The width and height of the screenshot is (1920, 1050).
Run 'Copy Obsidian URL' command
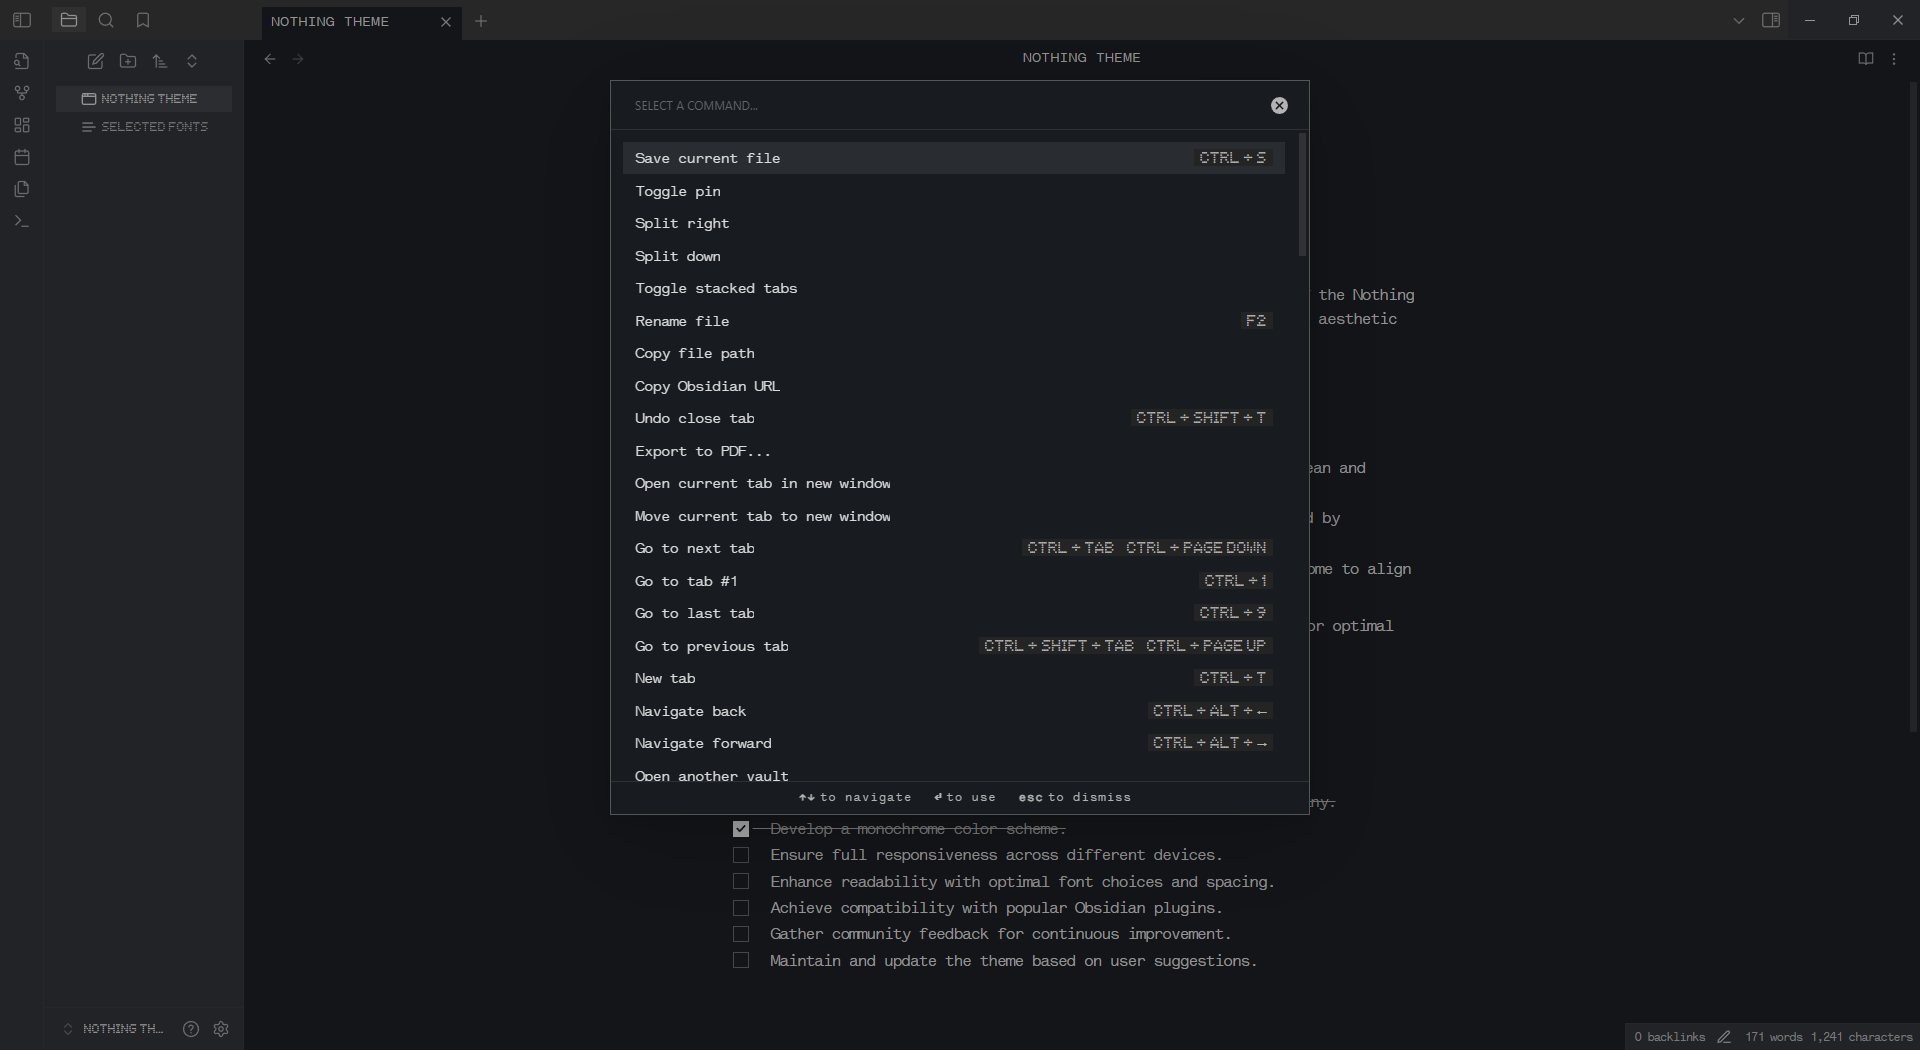[x=954, y=386]
